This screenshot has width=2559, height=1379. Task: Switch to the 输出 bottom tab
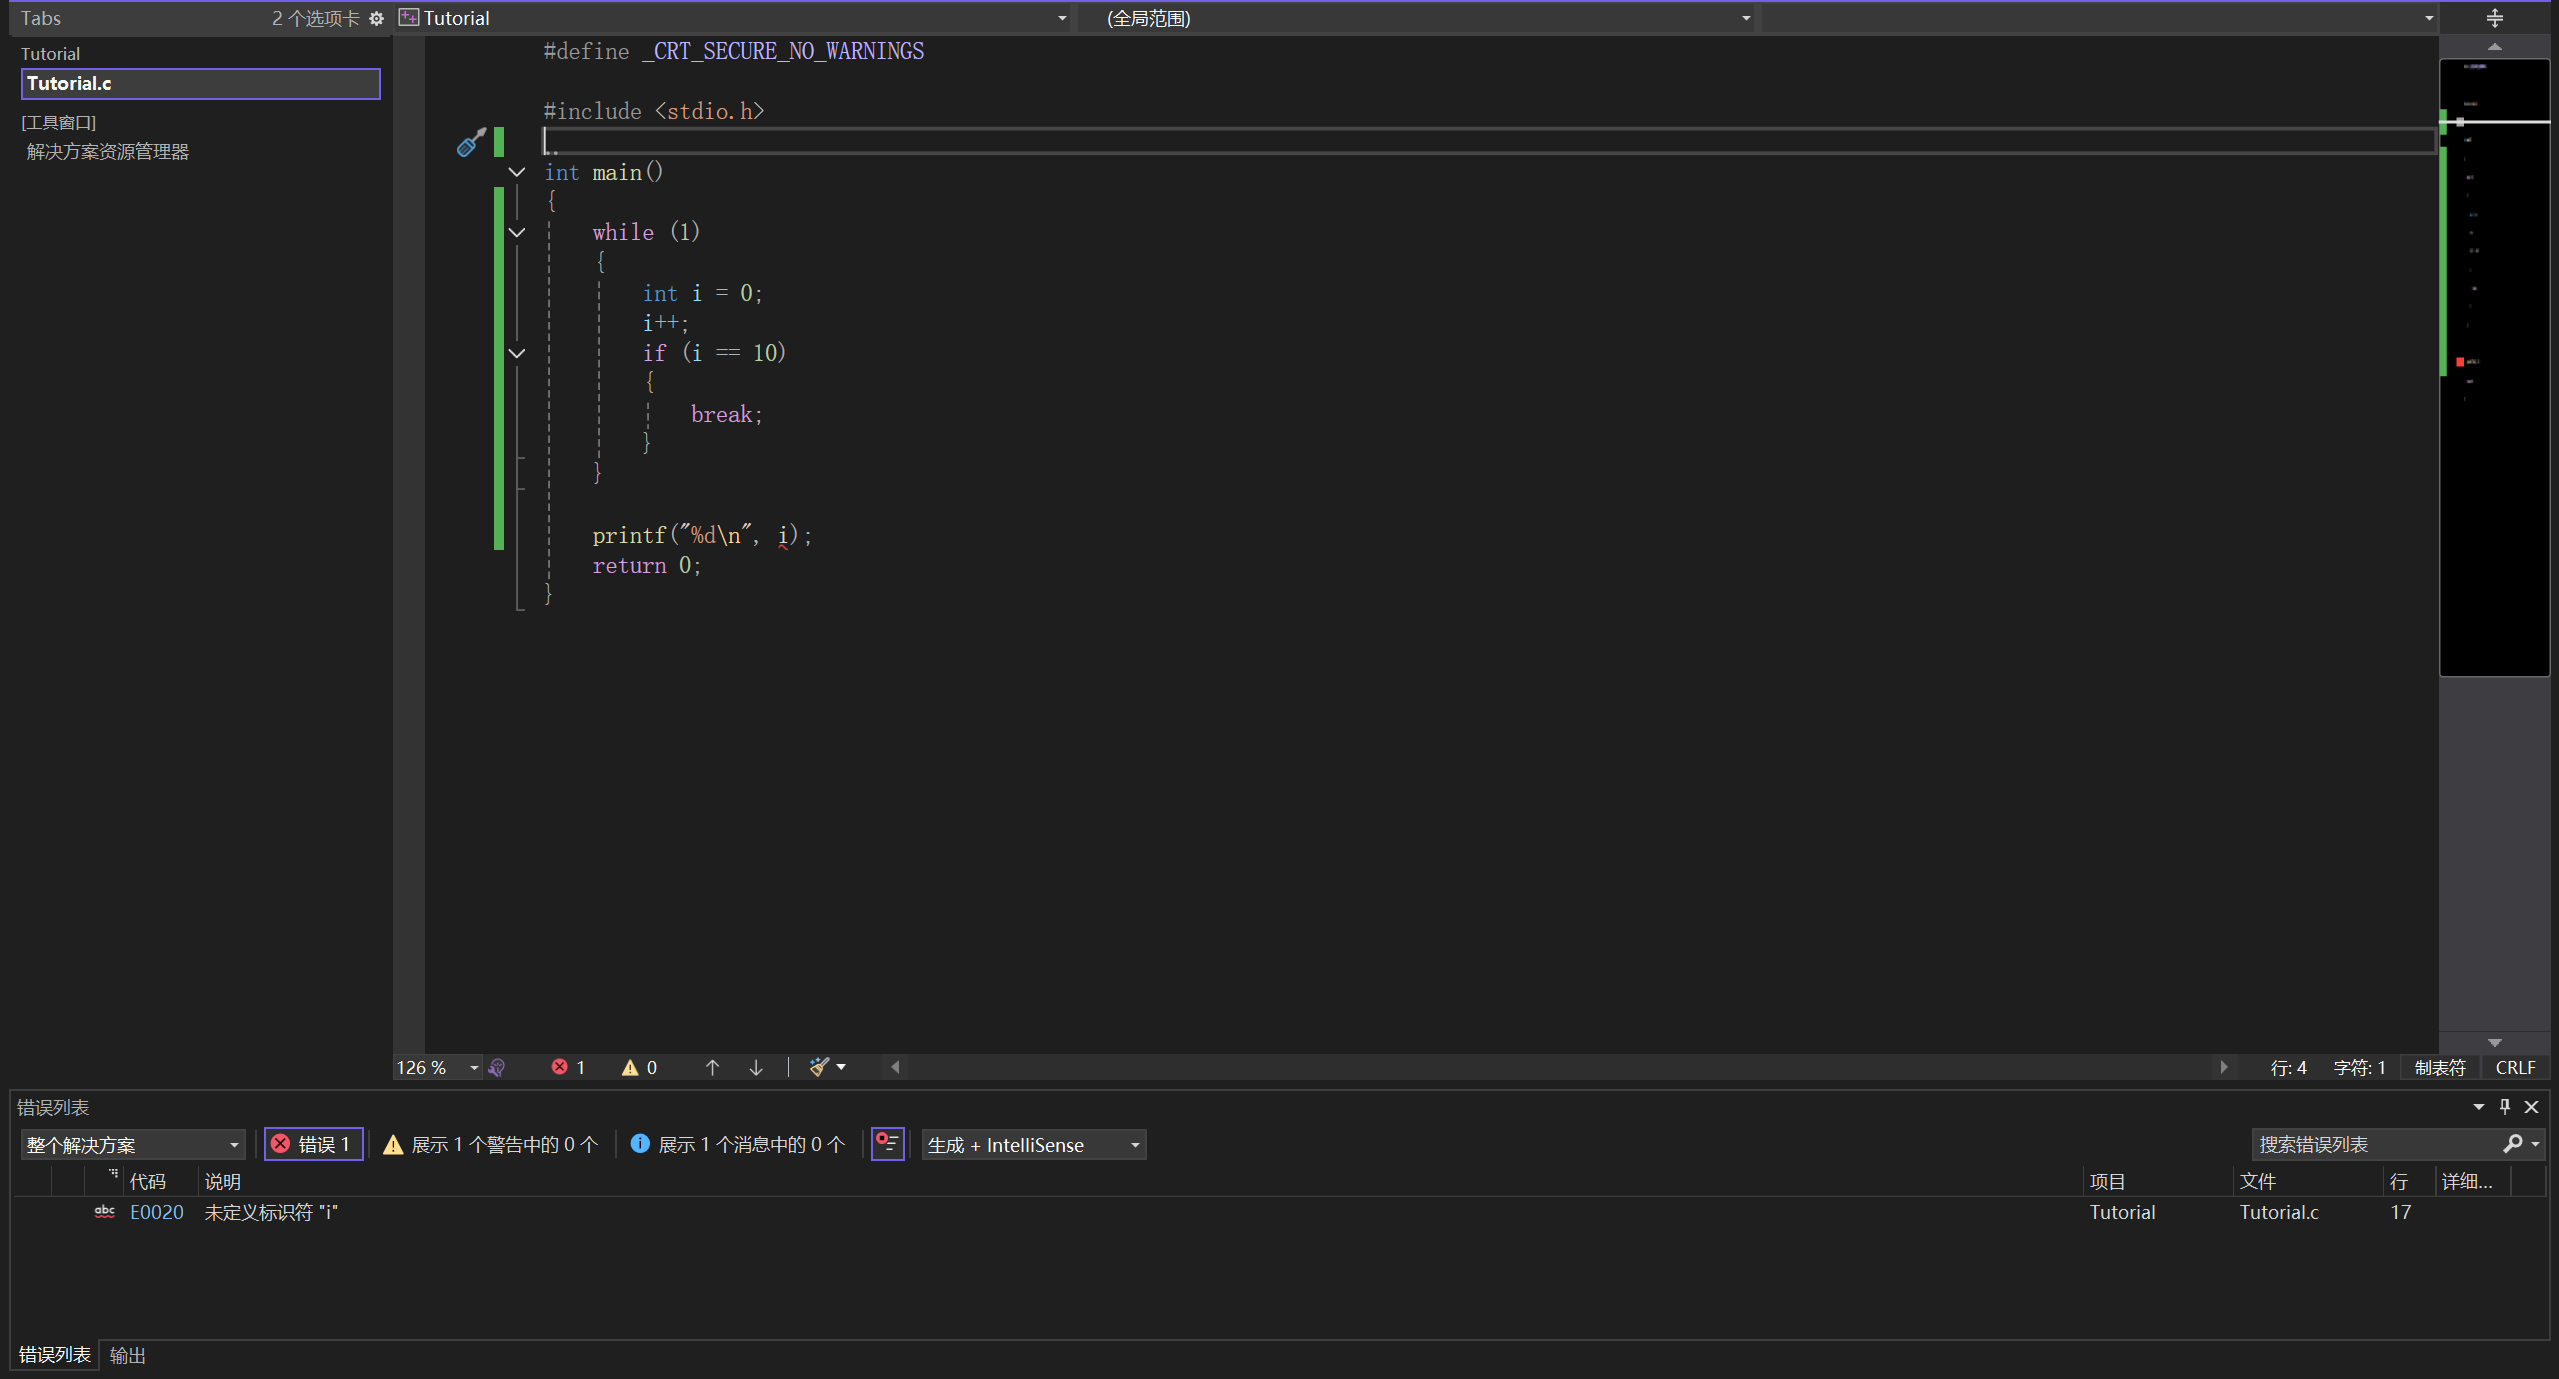(128, 1355)
